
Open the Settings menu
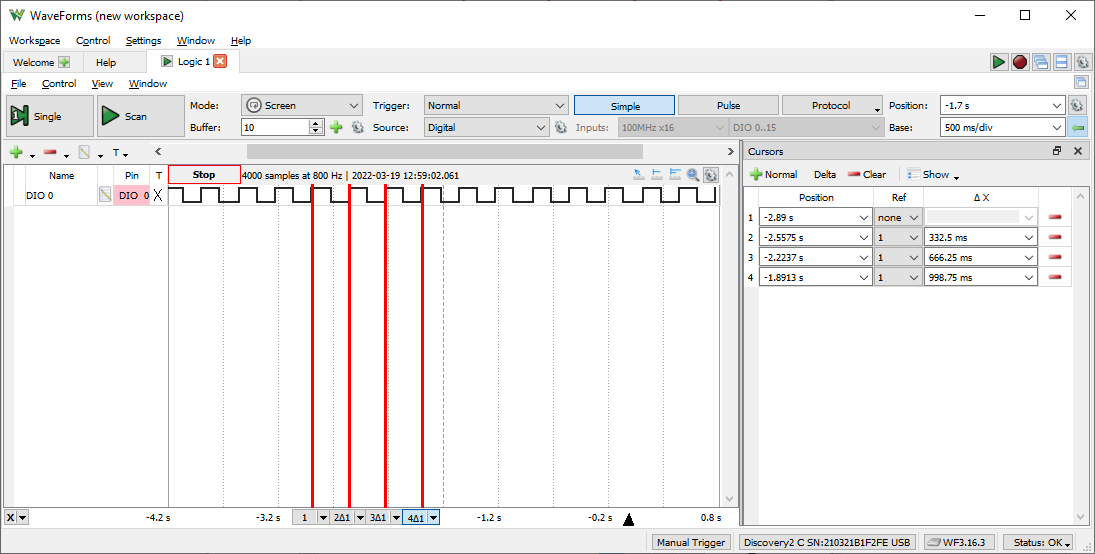[x=143, y=41]
